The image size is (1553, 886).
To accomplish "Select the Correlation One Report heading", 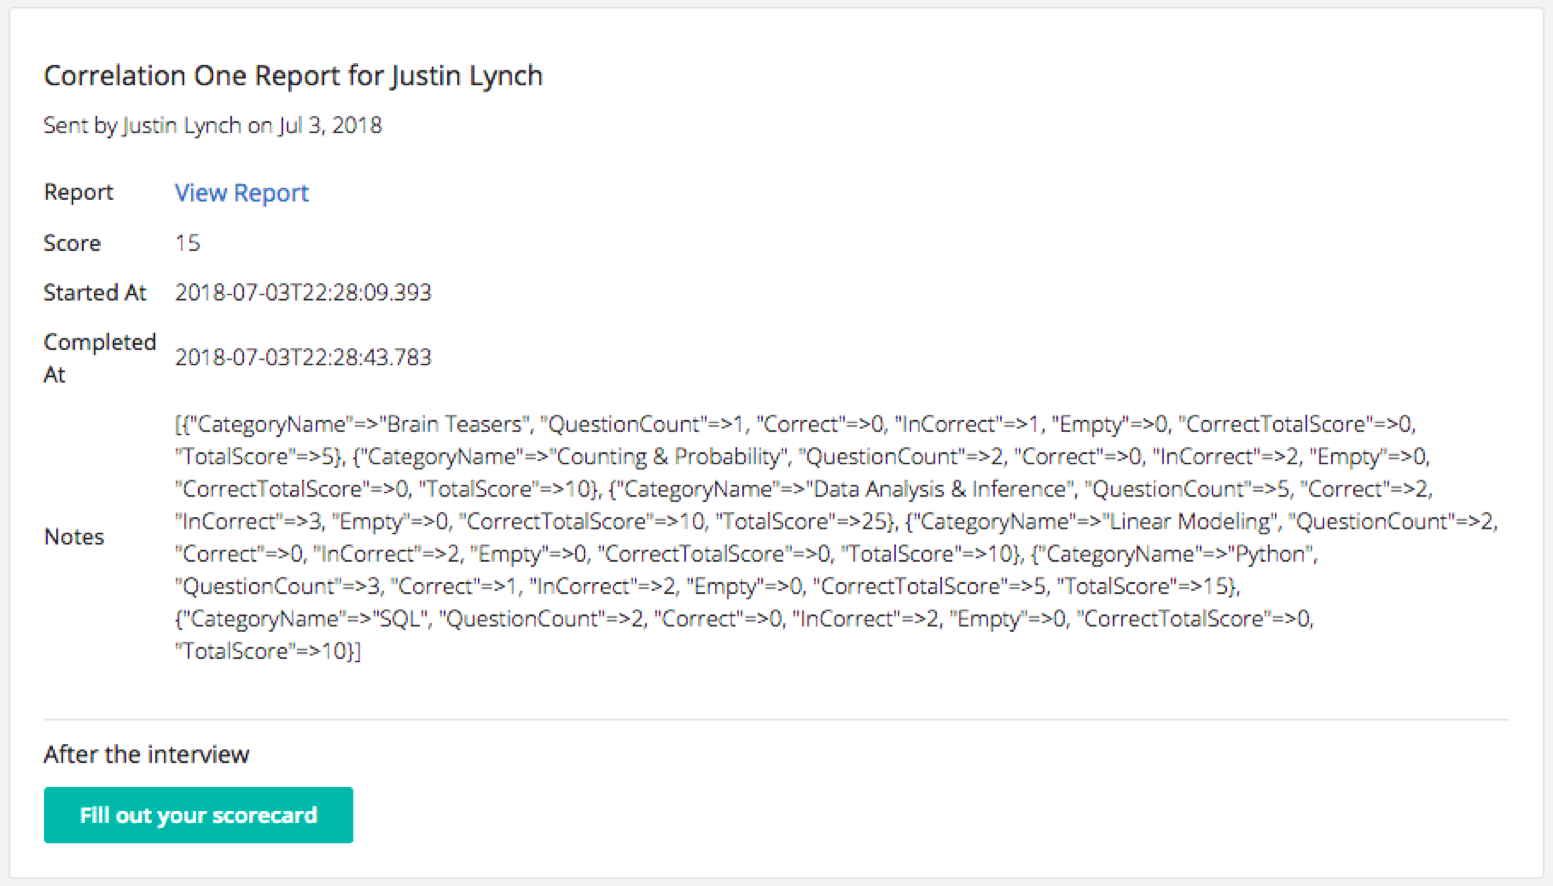I will 293,76.
